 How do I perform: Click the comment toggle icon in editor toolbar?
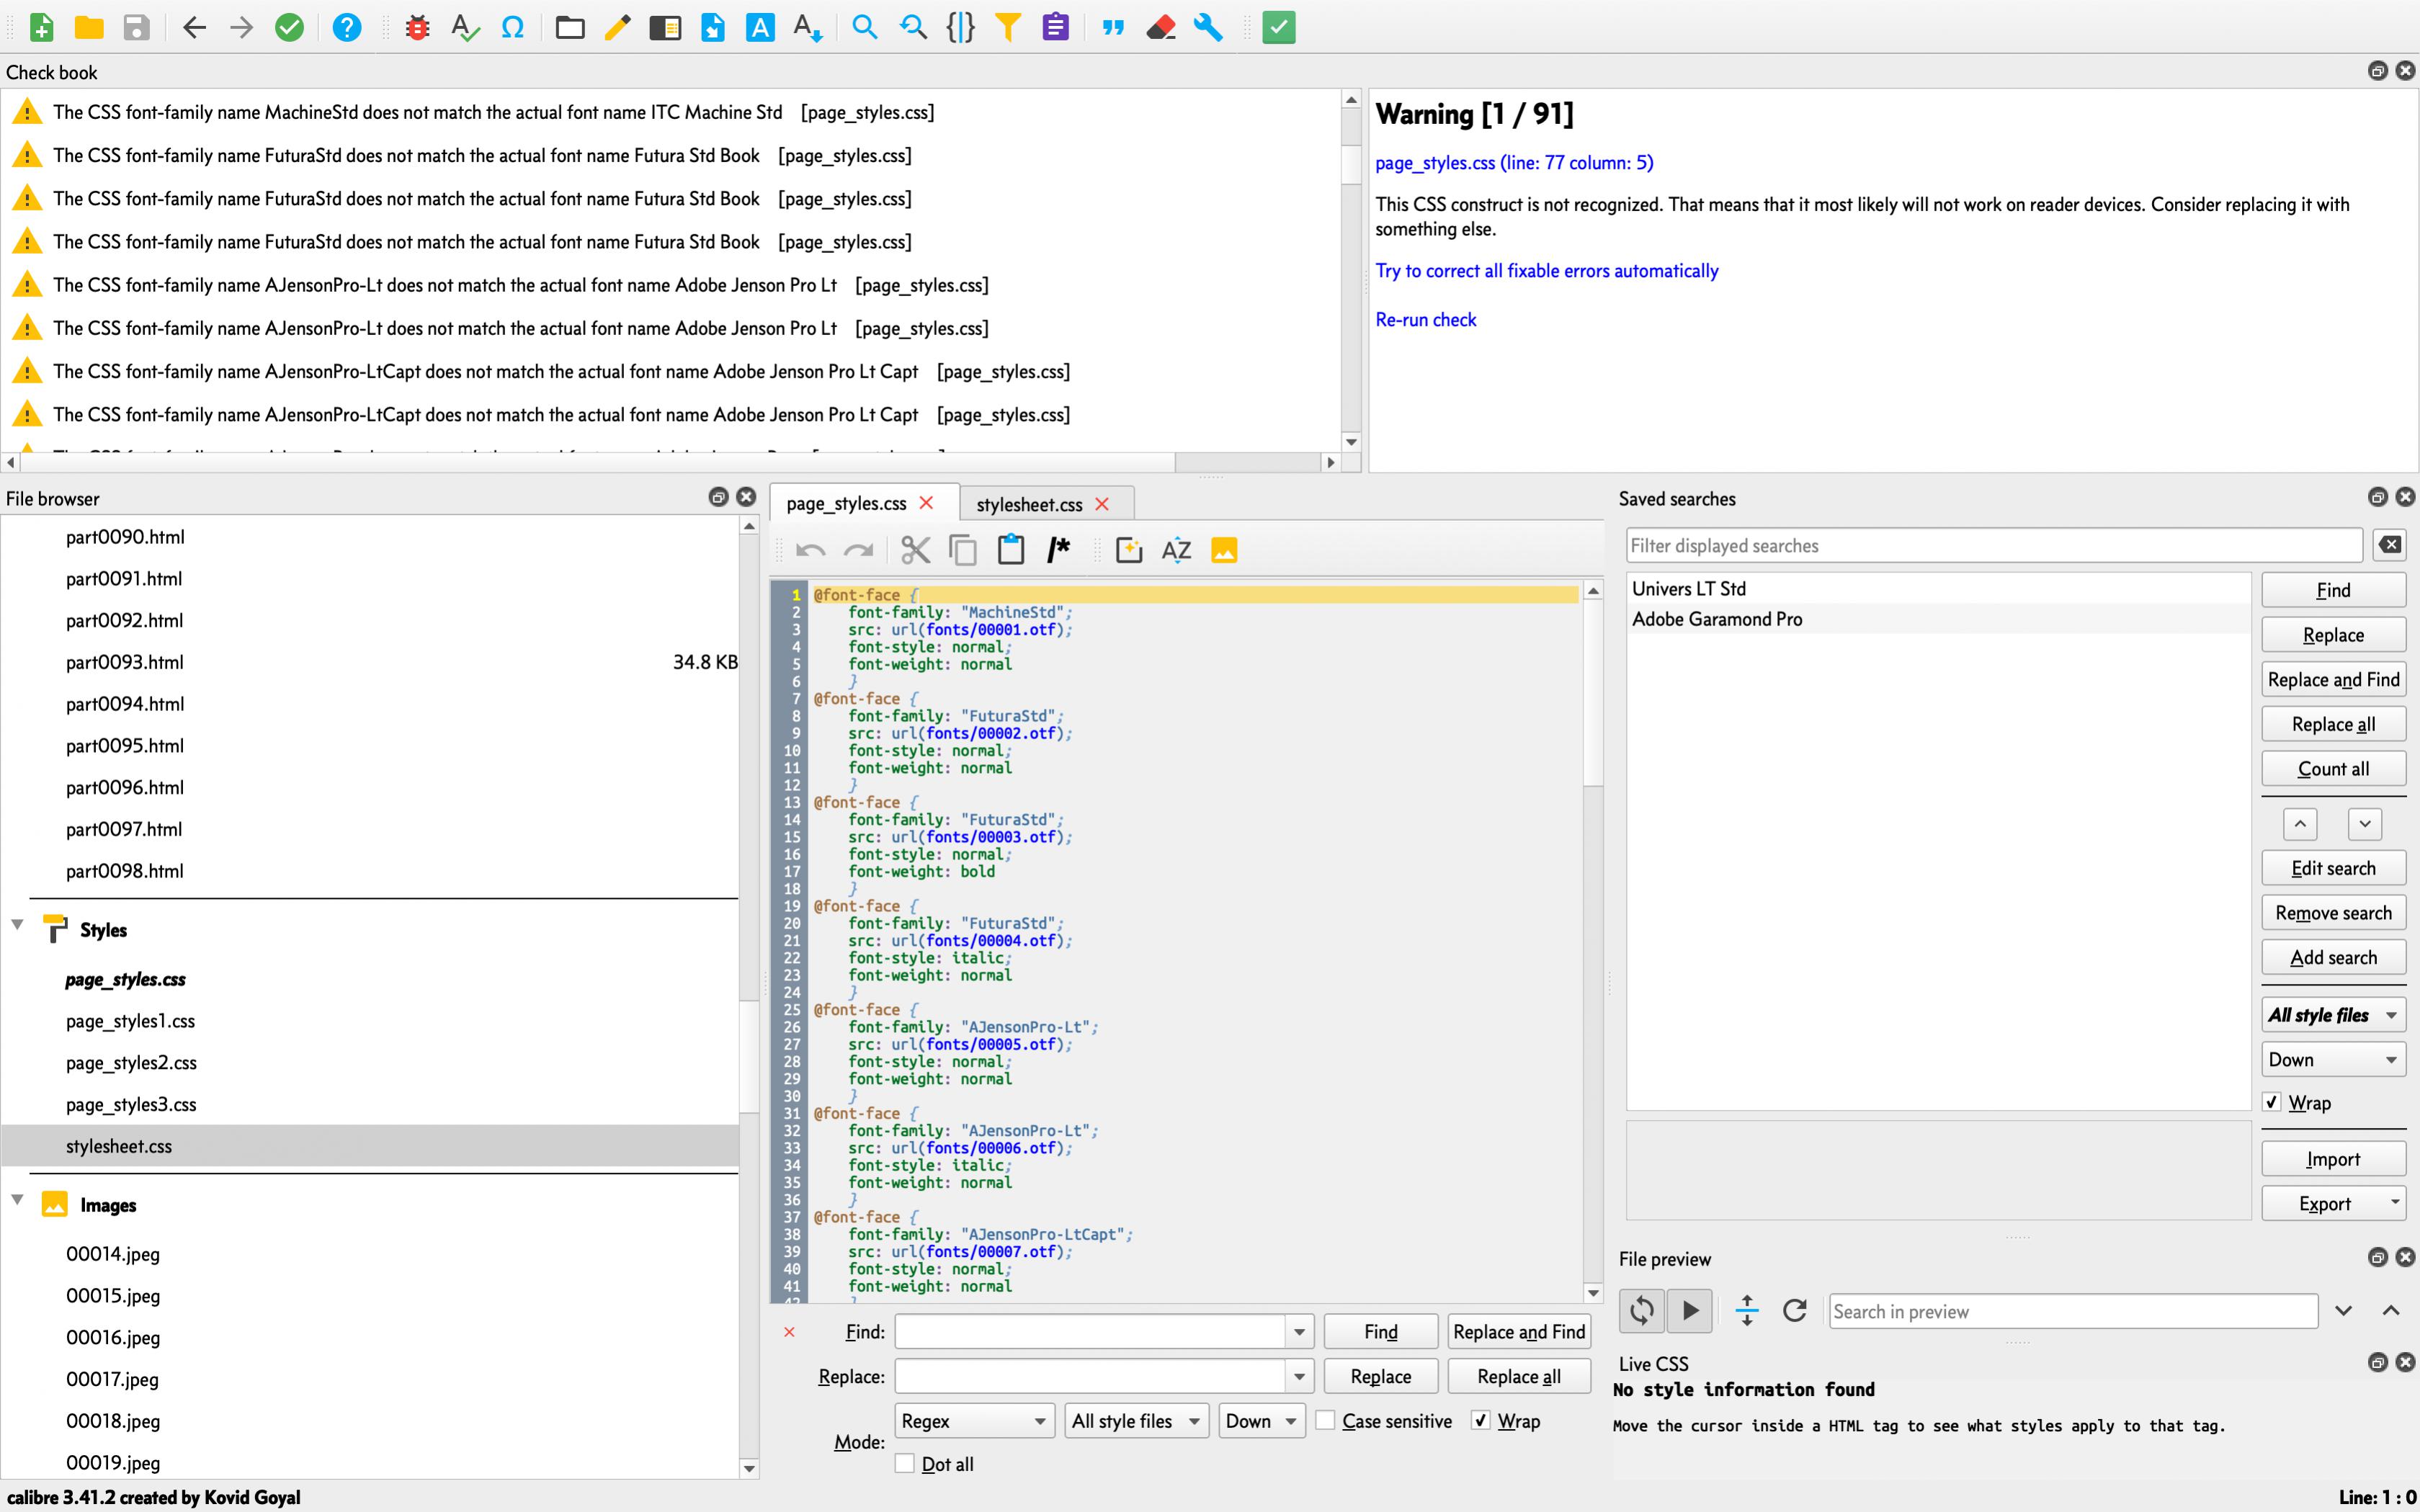(1058, 550)
